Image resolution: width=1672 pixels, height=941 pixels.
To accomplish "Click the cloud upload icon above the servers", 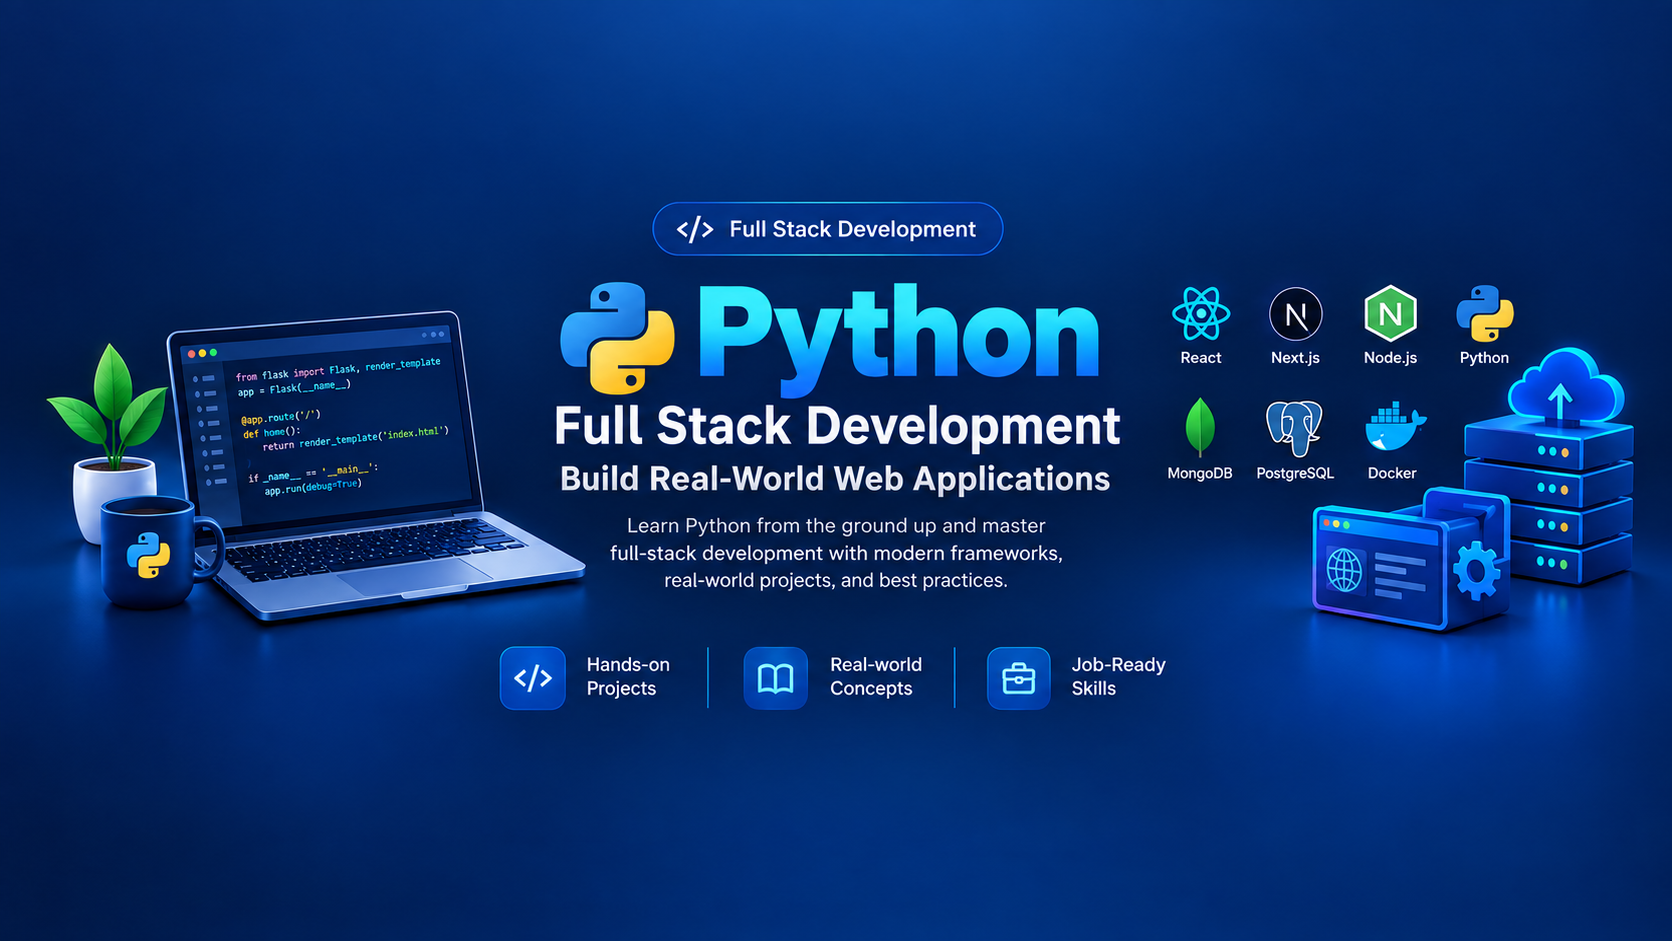I will coord(1566,388).
